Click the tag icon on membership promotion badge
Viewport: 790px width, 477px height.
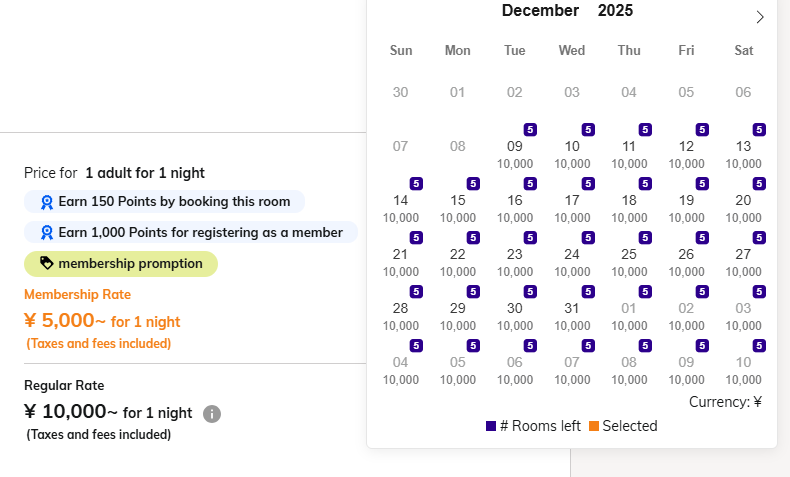coord(46,263)
